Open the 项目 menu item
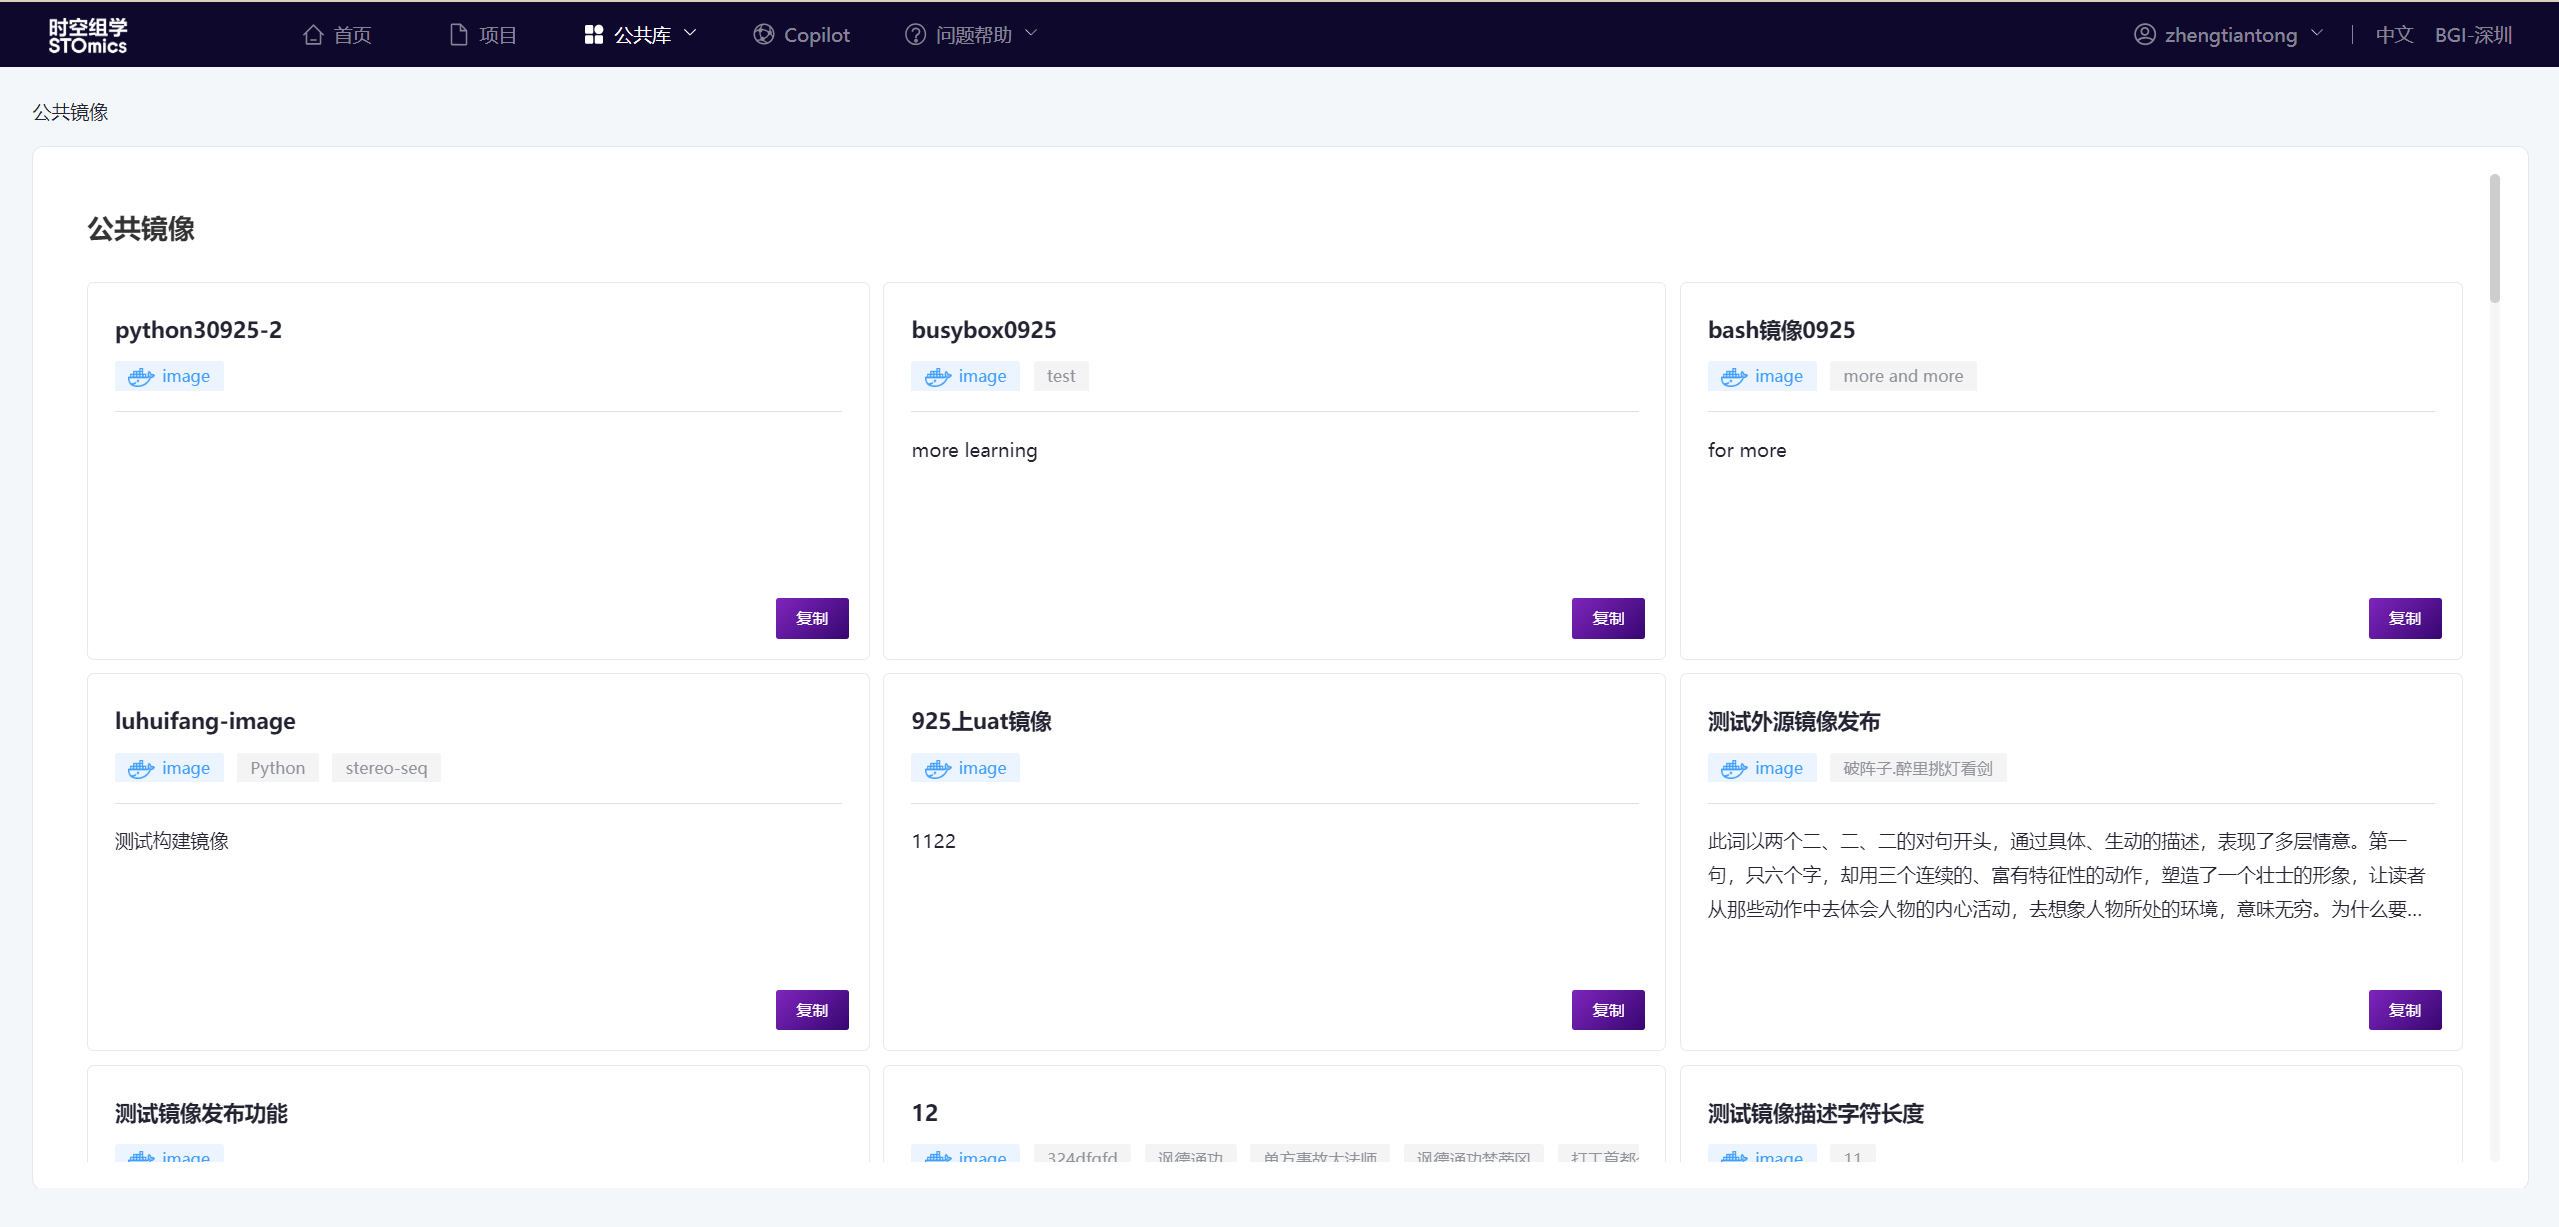The height and width of the screenshot is (1227, 2559). click(483, 35)
